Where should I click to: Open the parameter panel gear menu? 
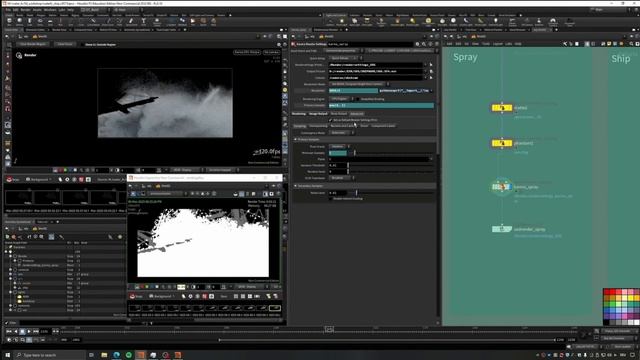coord(417,44)
